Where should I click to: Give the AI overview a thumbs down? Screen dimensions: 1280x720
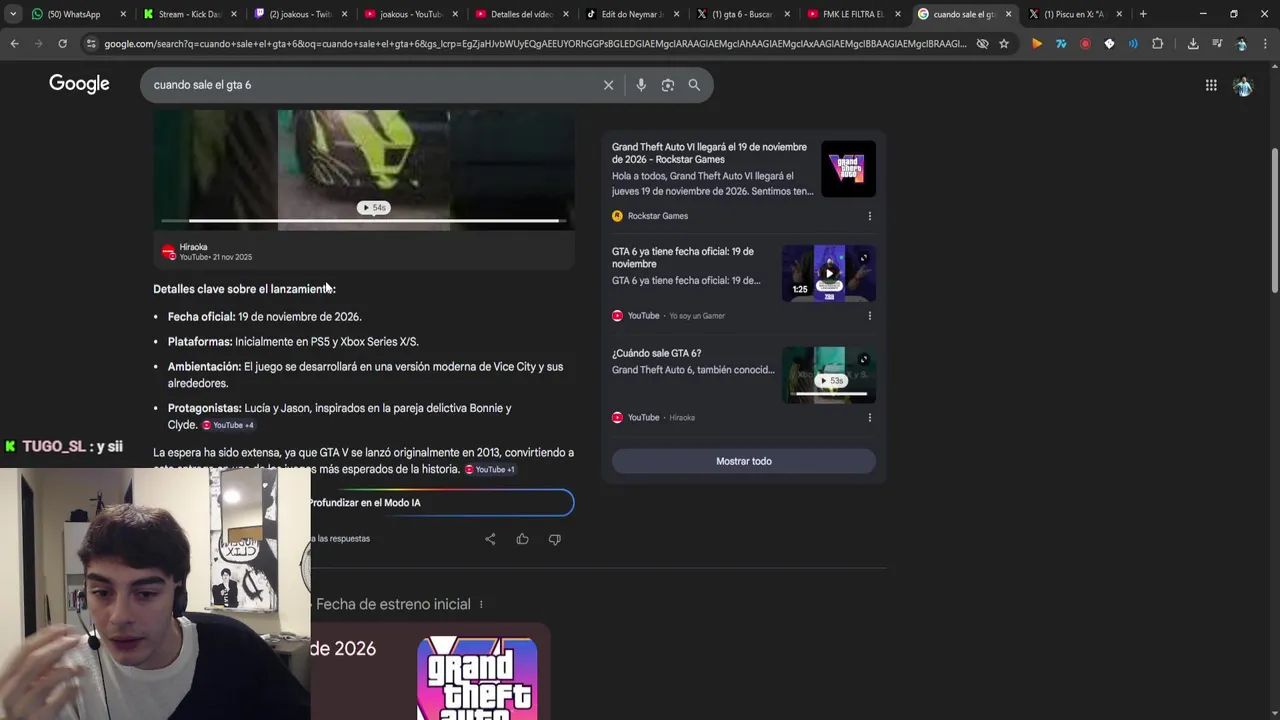click(554, 539)
